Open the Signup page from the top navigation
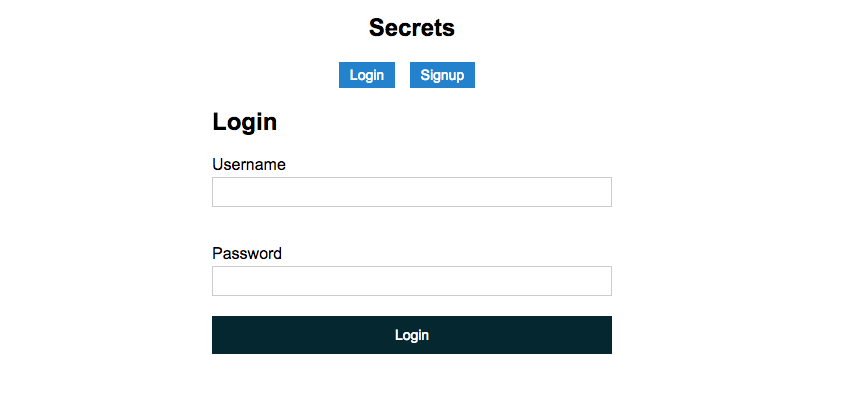The height and width of the screenshot is (413, 853). tap(442, 75)
